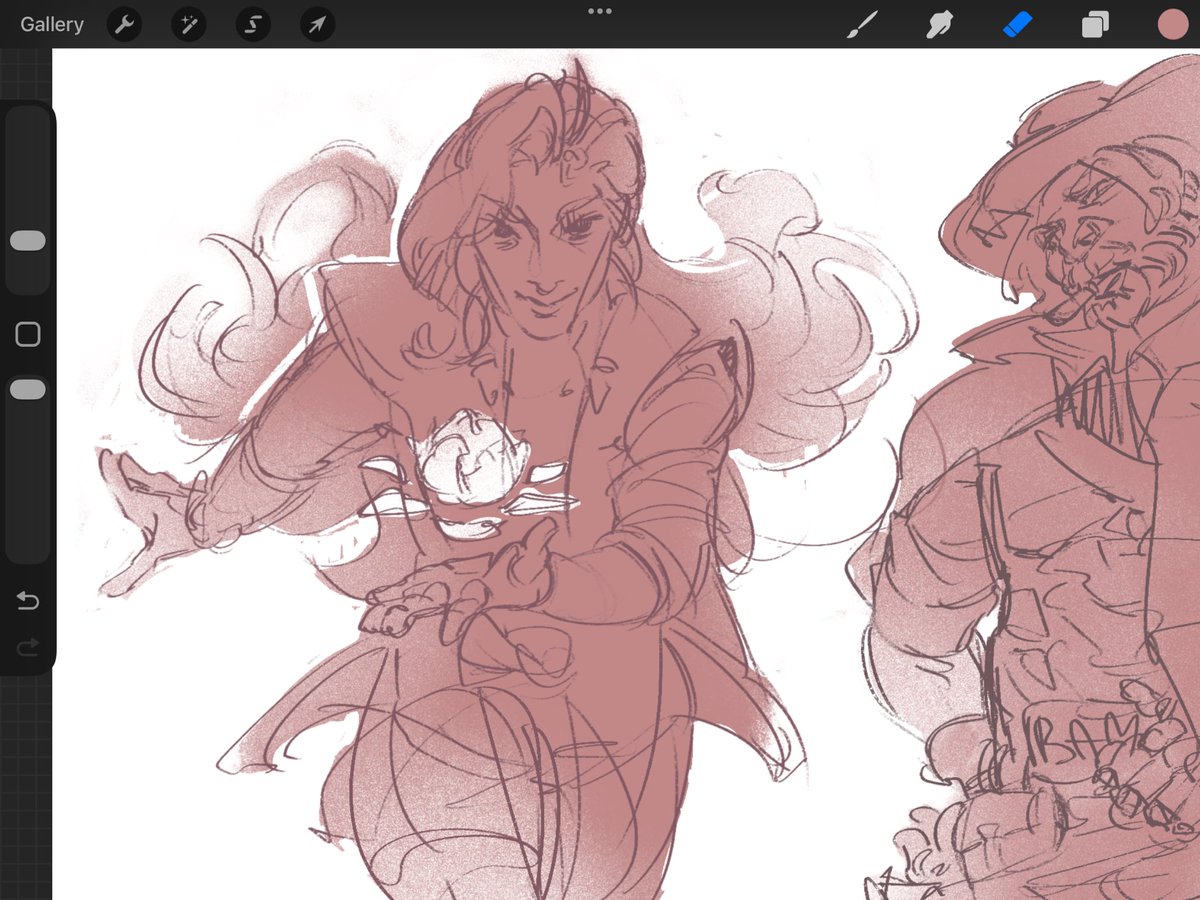Screen dimensions: 1200x900
Task: Select the Brush tool
Action: [x=861, y=25]
